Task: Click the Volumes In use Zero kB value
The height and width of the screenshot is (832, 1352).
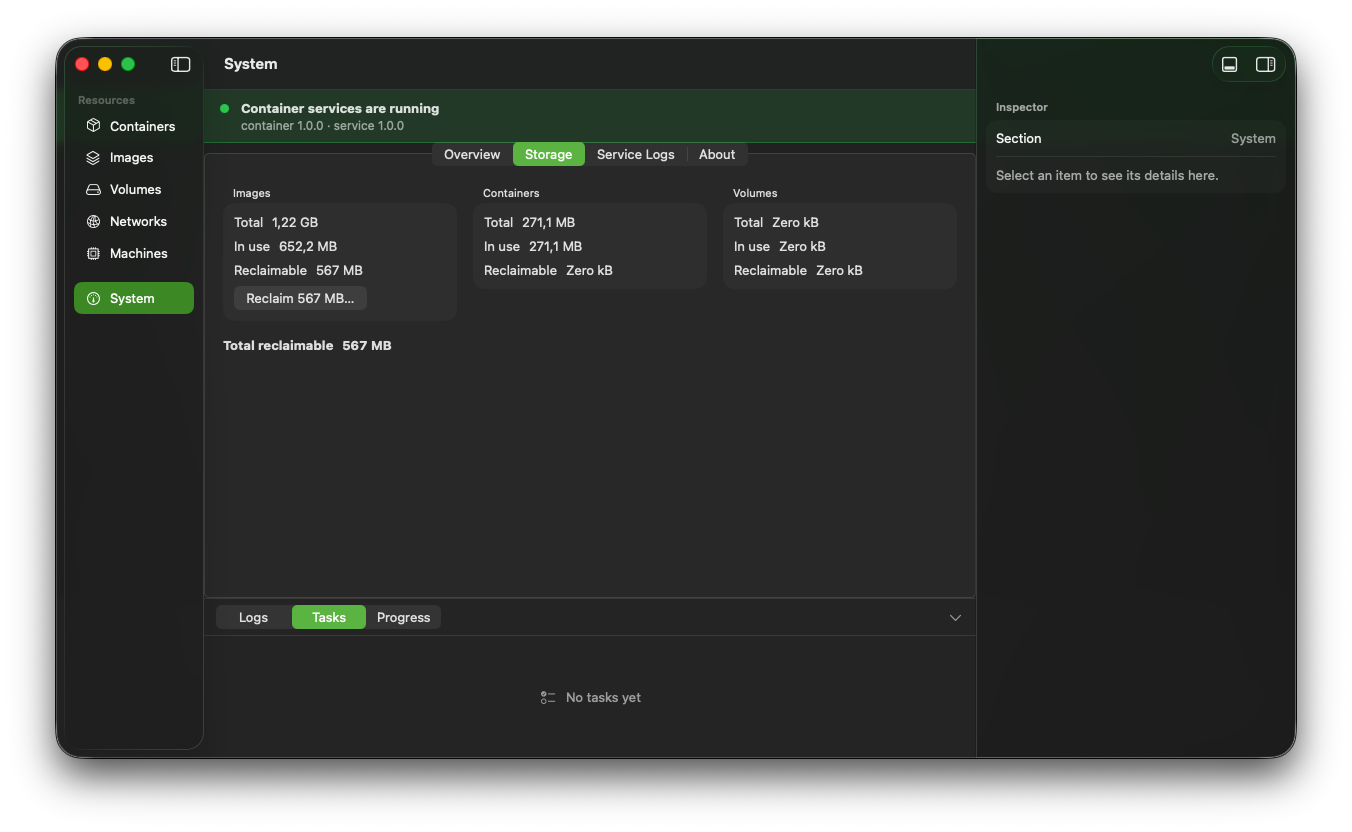Action: pyautogui.click(x=802, y=246)
